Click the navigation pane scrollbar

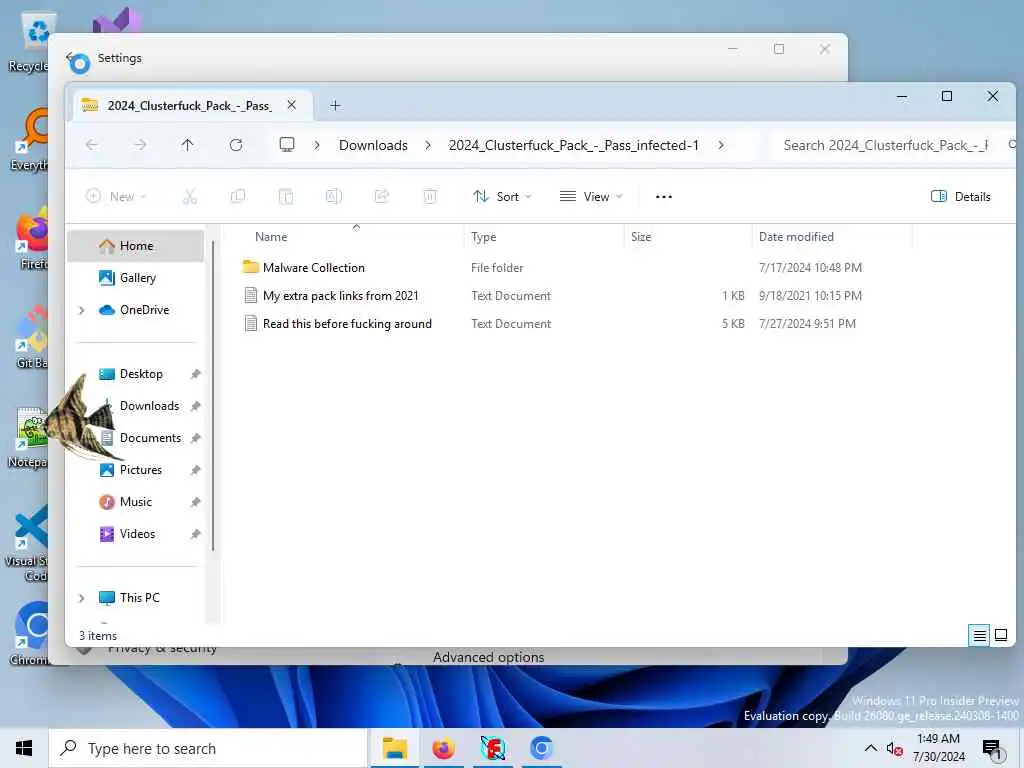click(213, 396)
